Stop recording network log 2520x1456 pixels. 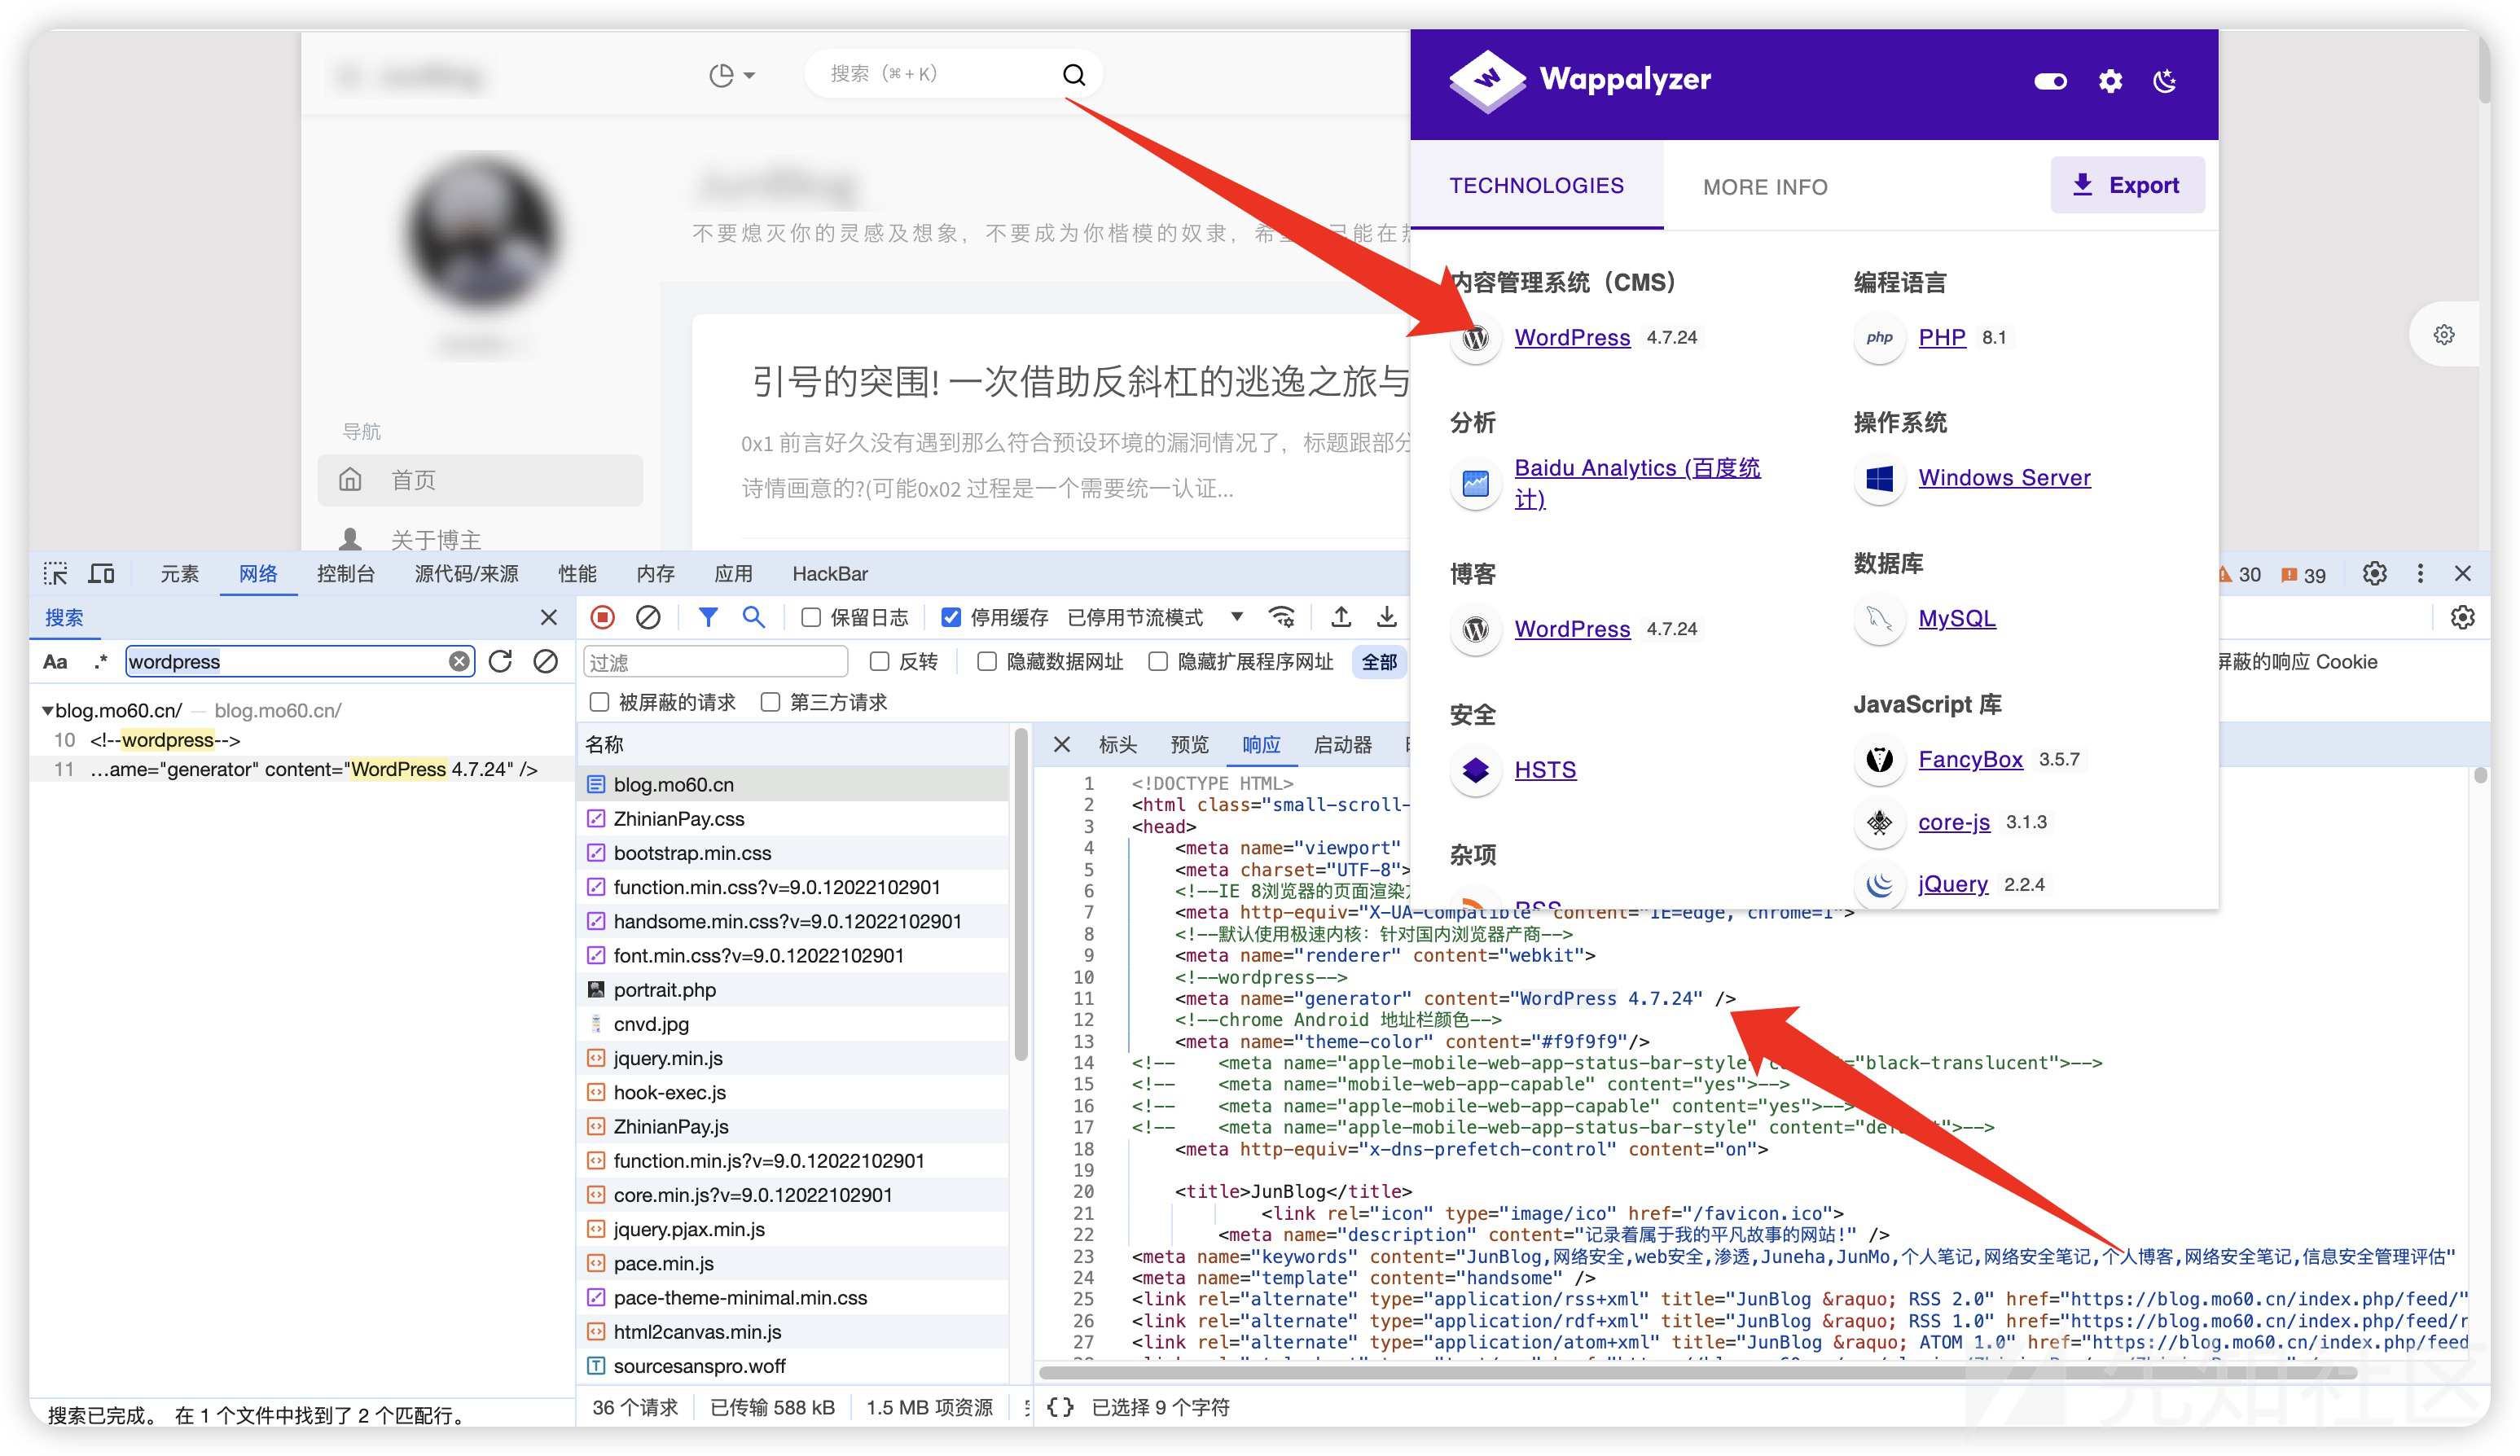(x=603, y=617)
